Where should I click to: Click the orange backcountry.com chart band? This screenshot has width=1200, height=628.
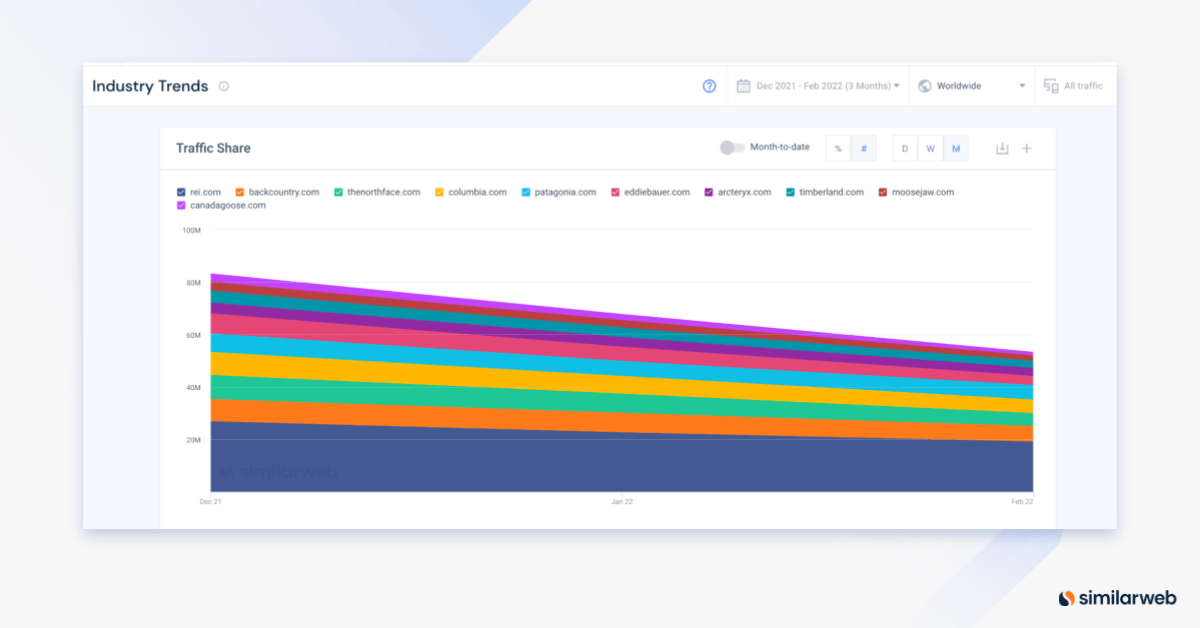tap(621, 423)
